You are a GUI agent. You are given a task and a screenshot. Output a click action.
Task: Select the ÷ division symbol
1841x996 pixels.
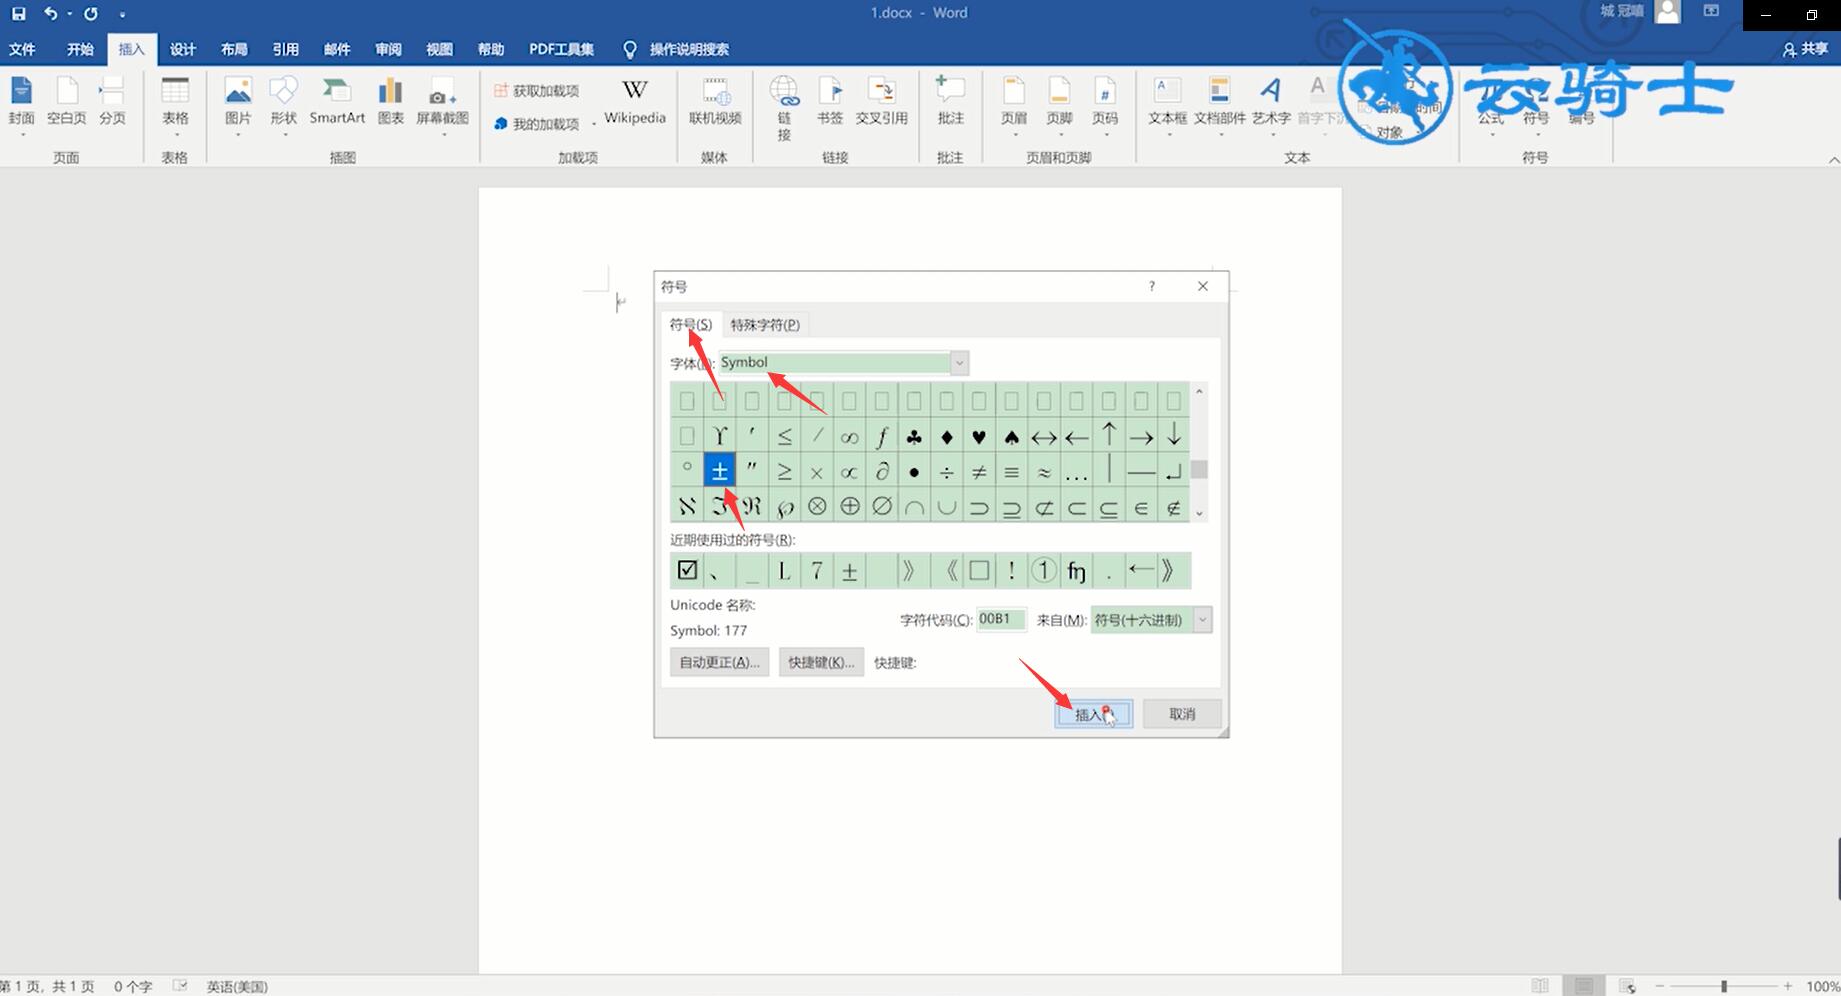946,471
